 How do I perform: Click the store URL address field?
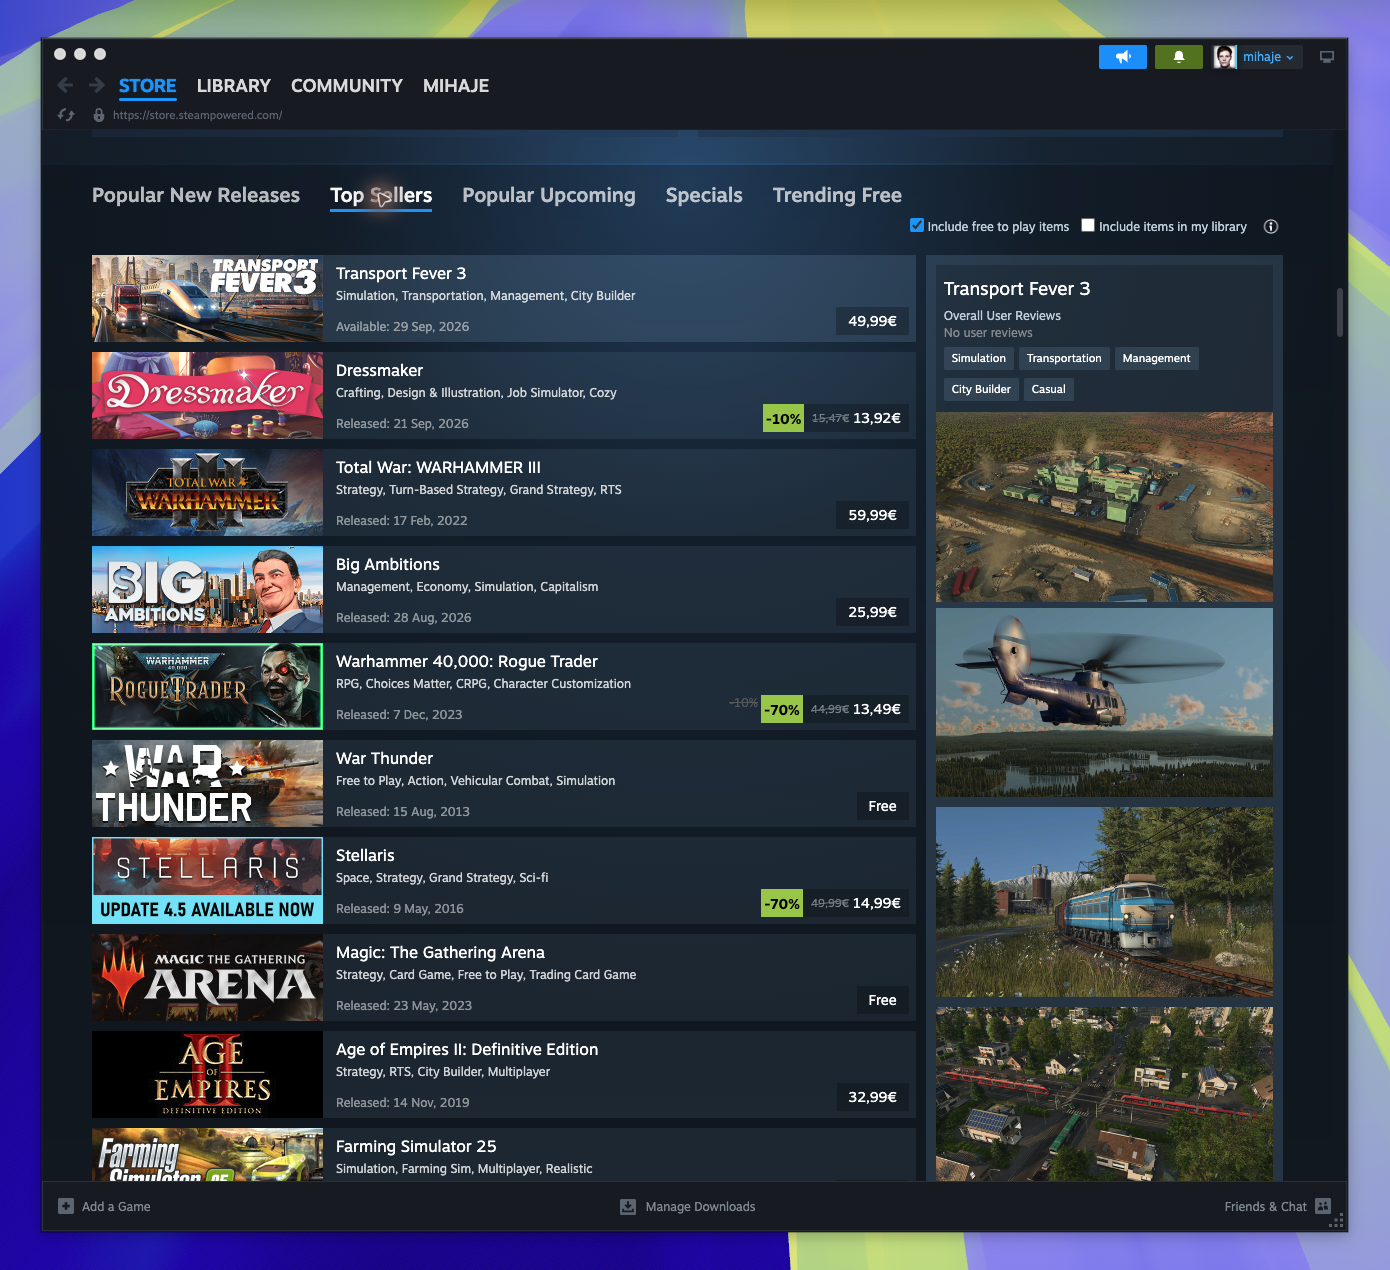(x=197, y=115)
